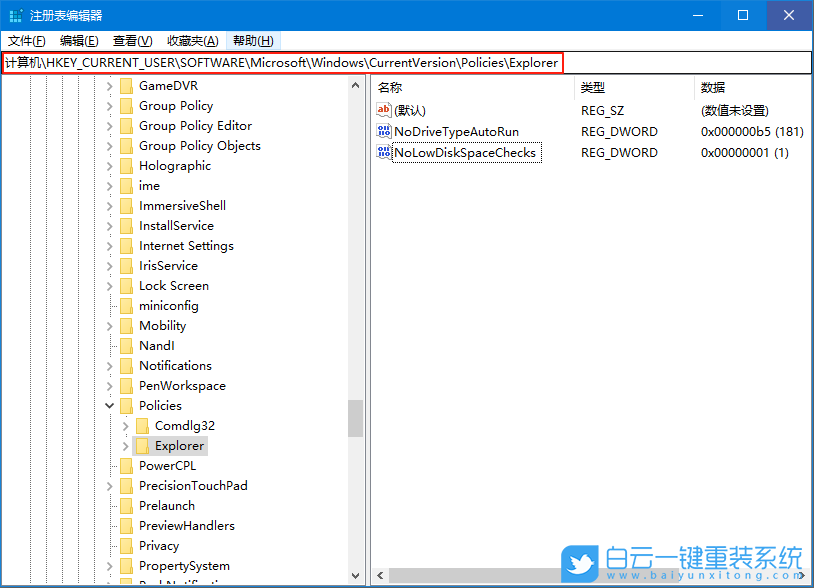Click the Registry Editor title bar icon
814x588 pixels.
[x=15, y=15]
